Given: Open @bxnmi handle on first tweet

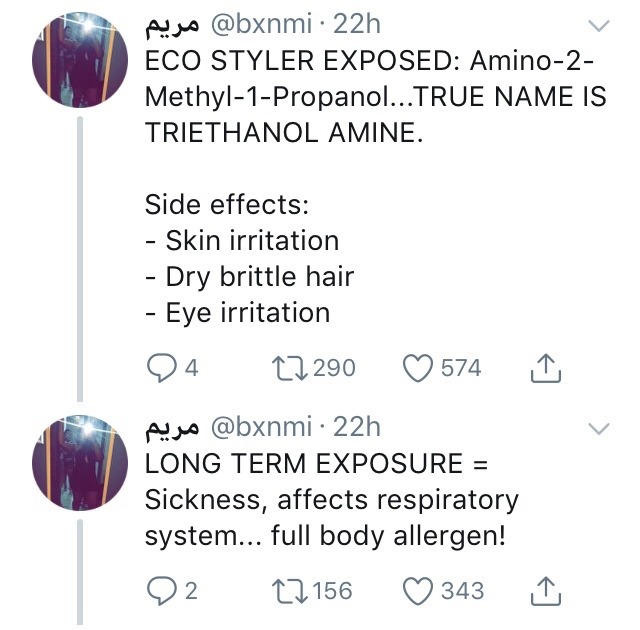Looking at the screenshot, I should point(261,24).
